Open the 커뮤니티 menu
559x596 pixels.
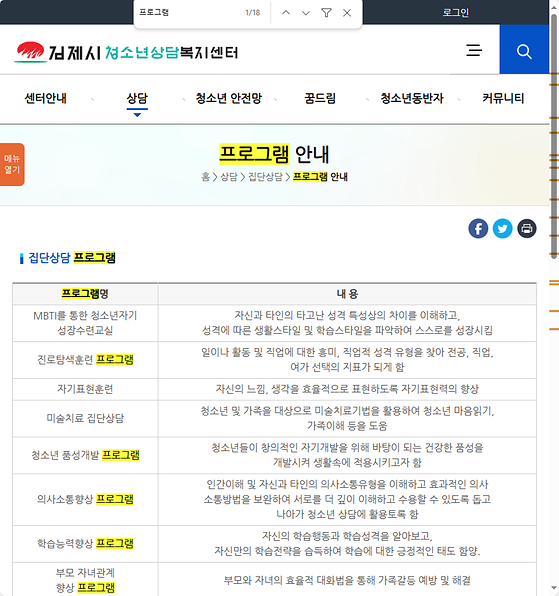pos(503,98)
